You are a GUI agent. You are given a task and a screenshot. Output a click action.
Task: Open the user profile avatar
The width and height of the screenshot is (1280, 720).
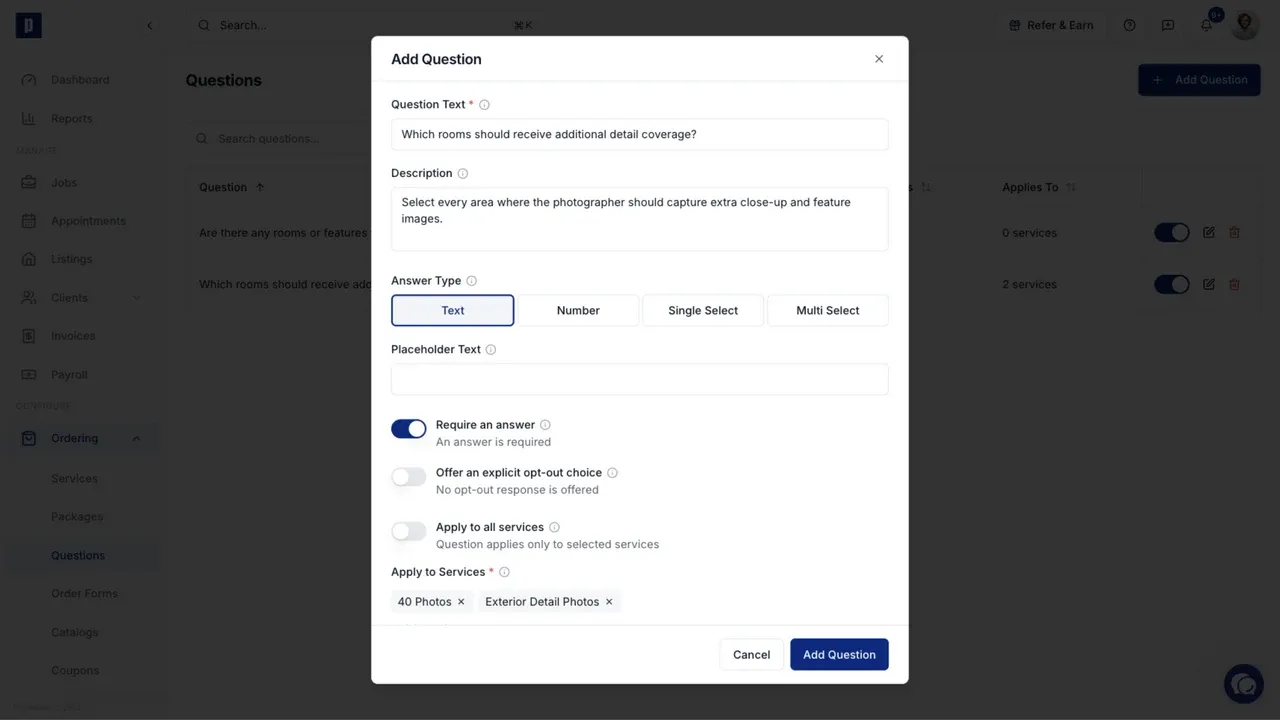(1245, 25)
